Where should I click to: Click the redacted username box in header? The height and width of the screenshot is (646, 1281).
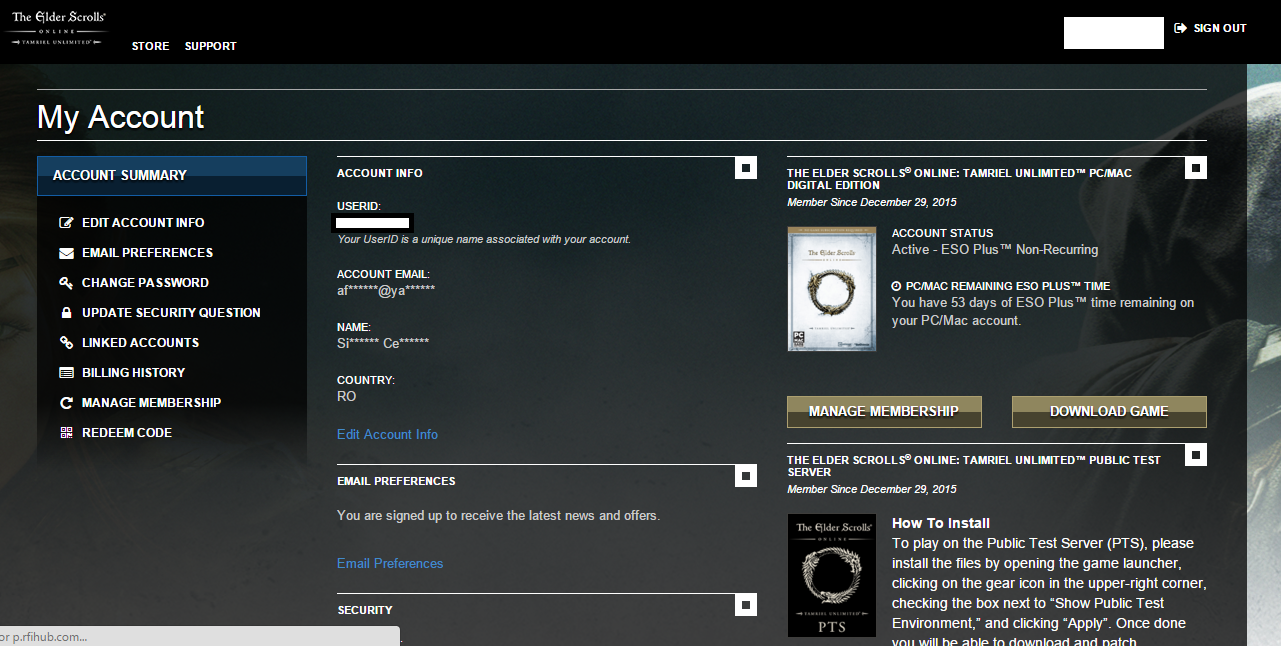[1114, 32]
